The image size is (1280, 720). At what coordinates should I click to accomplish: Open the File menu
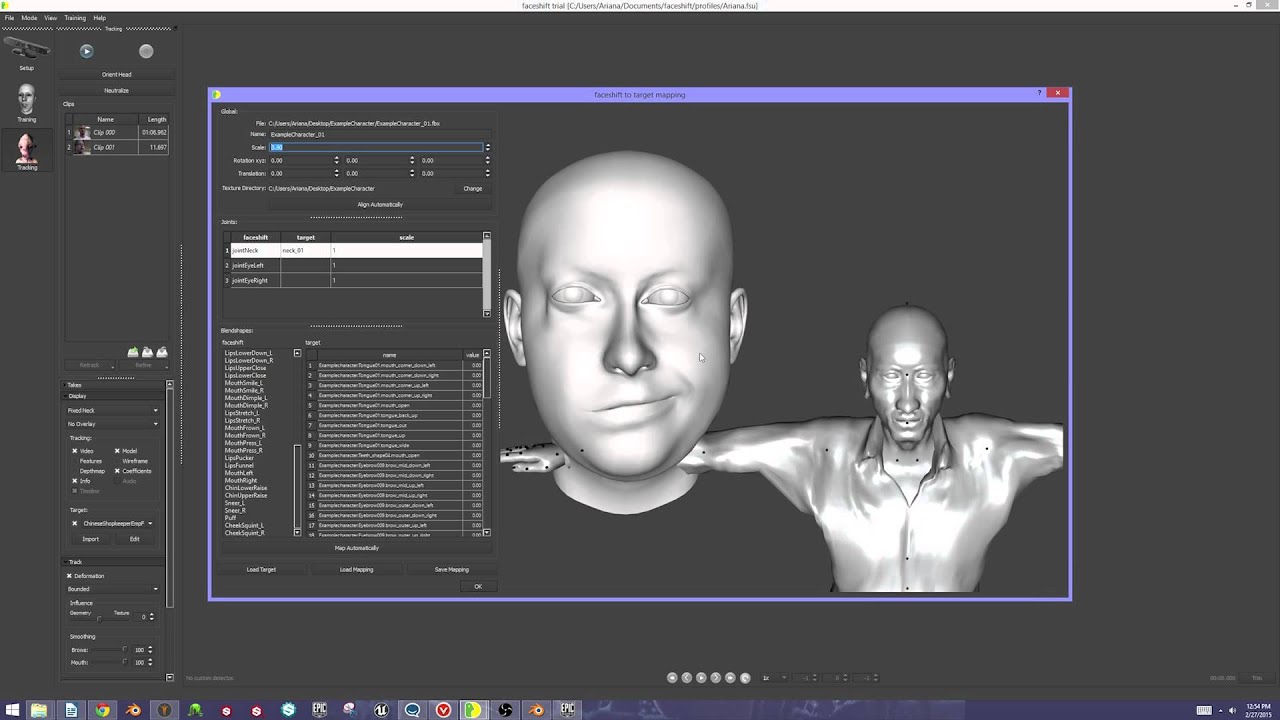pos(9,18)
